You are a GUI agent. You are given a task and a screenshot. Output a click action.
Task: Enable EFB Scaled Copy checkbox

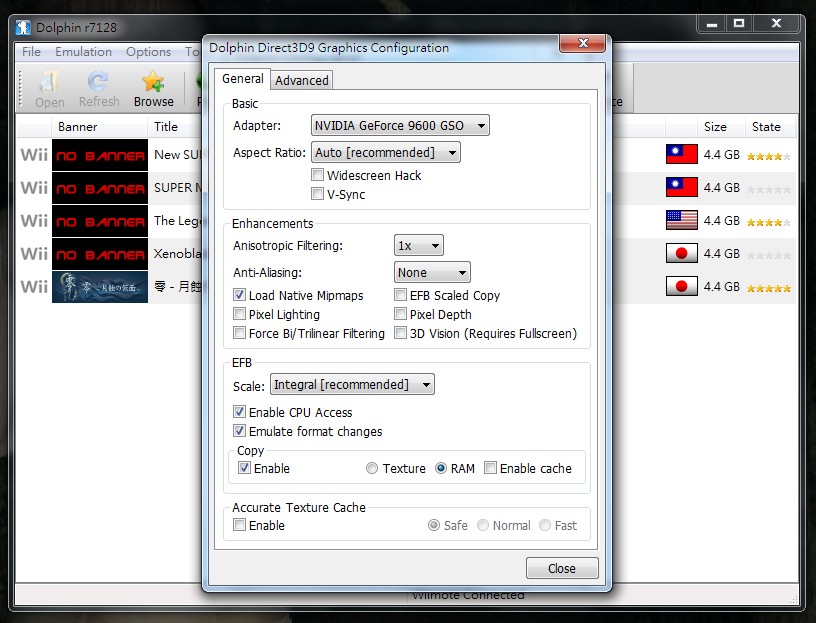pyautogui.click(x=400, y=295)
